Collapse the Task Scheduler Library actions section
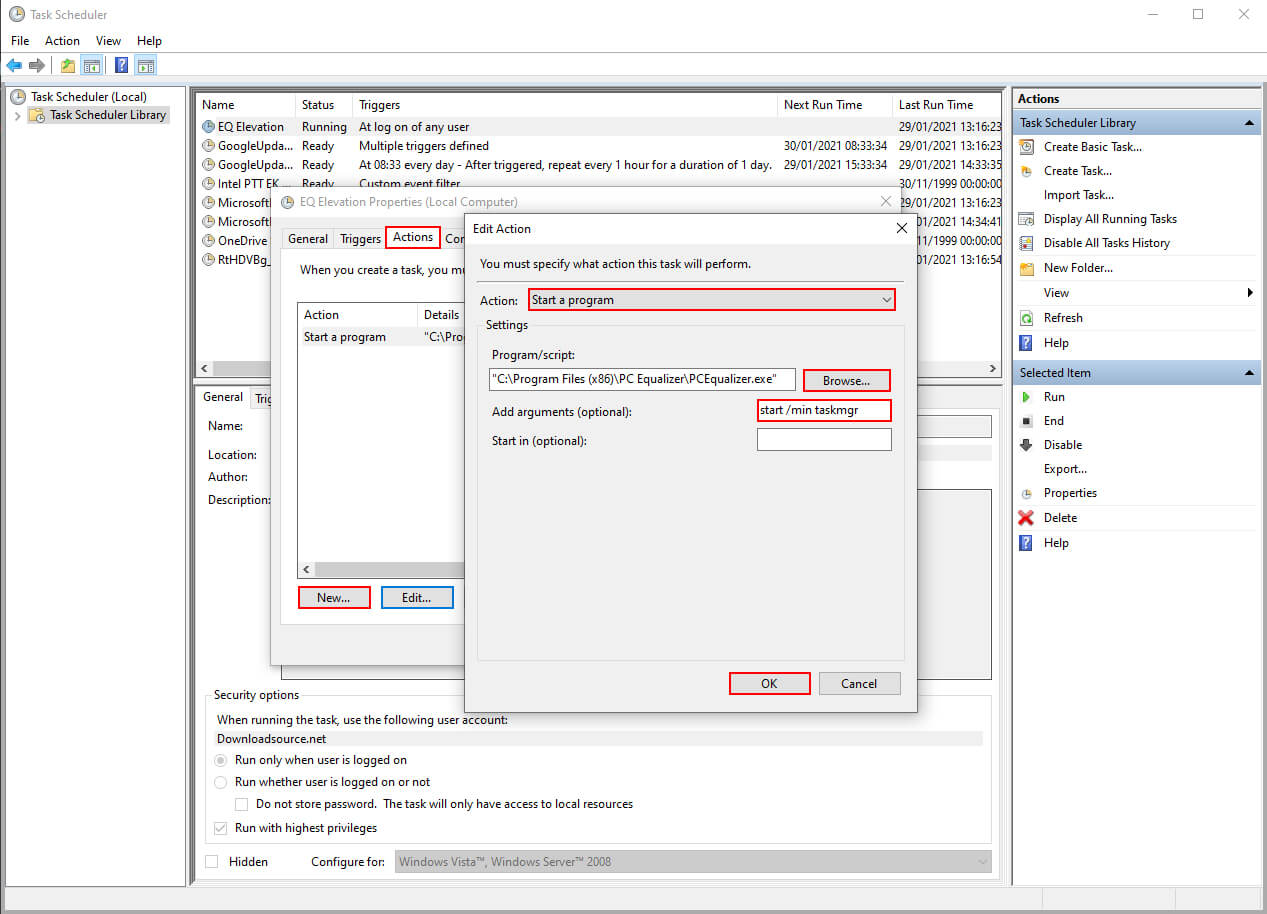 coord(1249,123)
